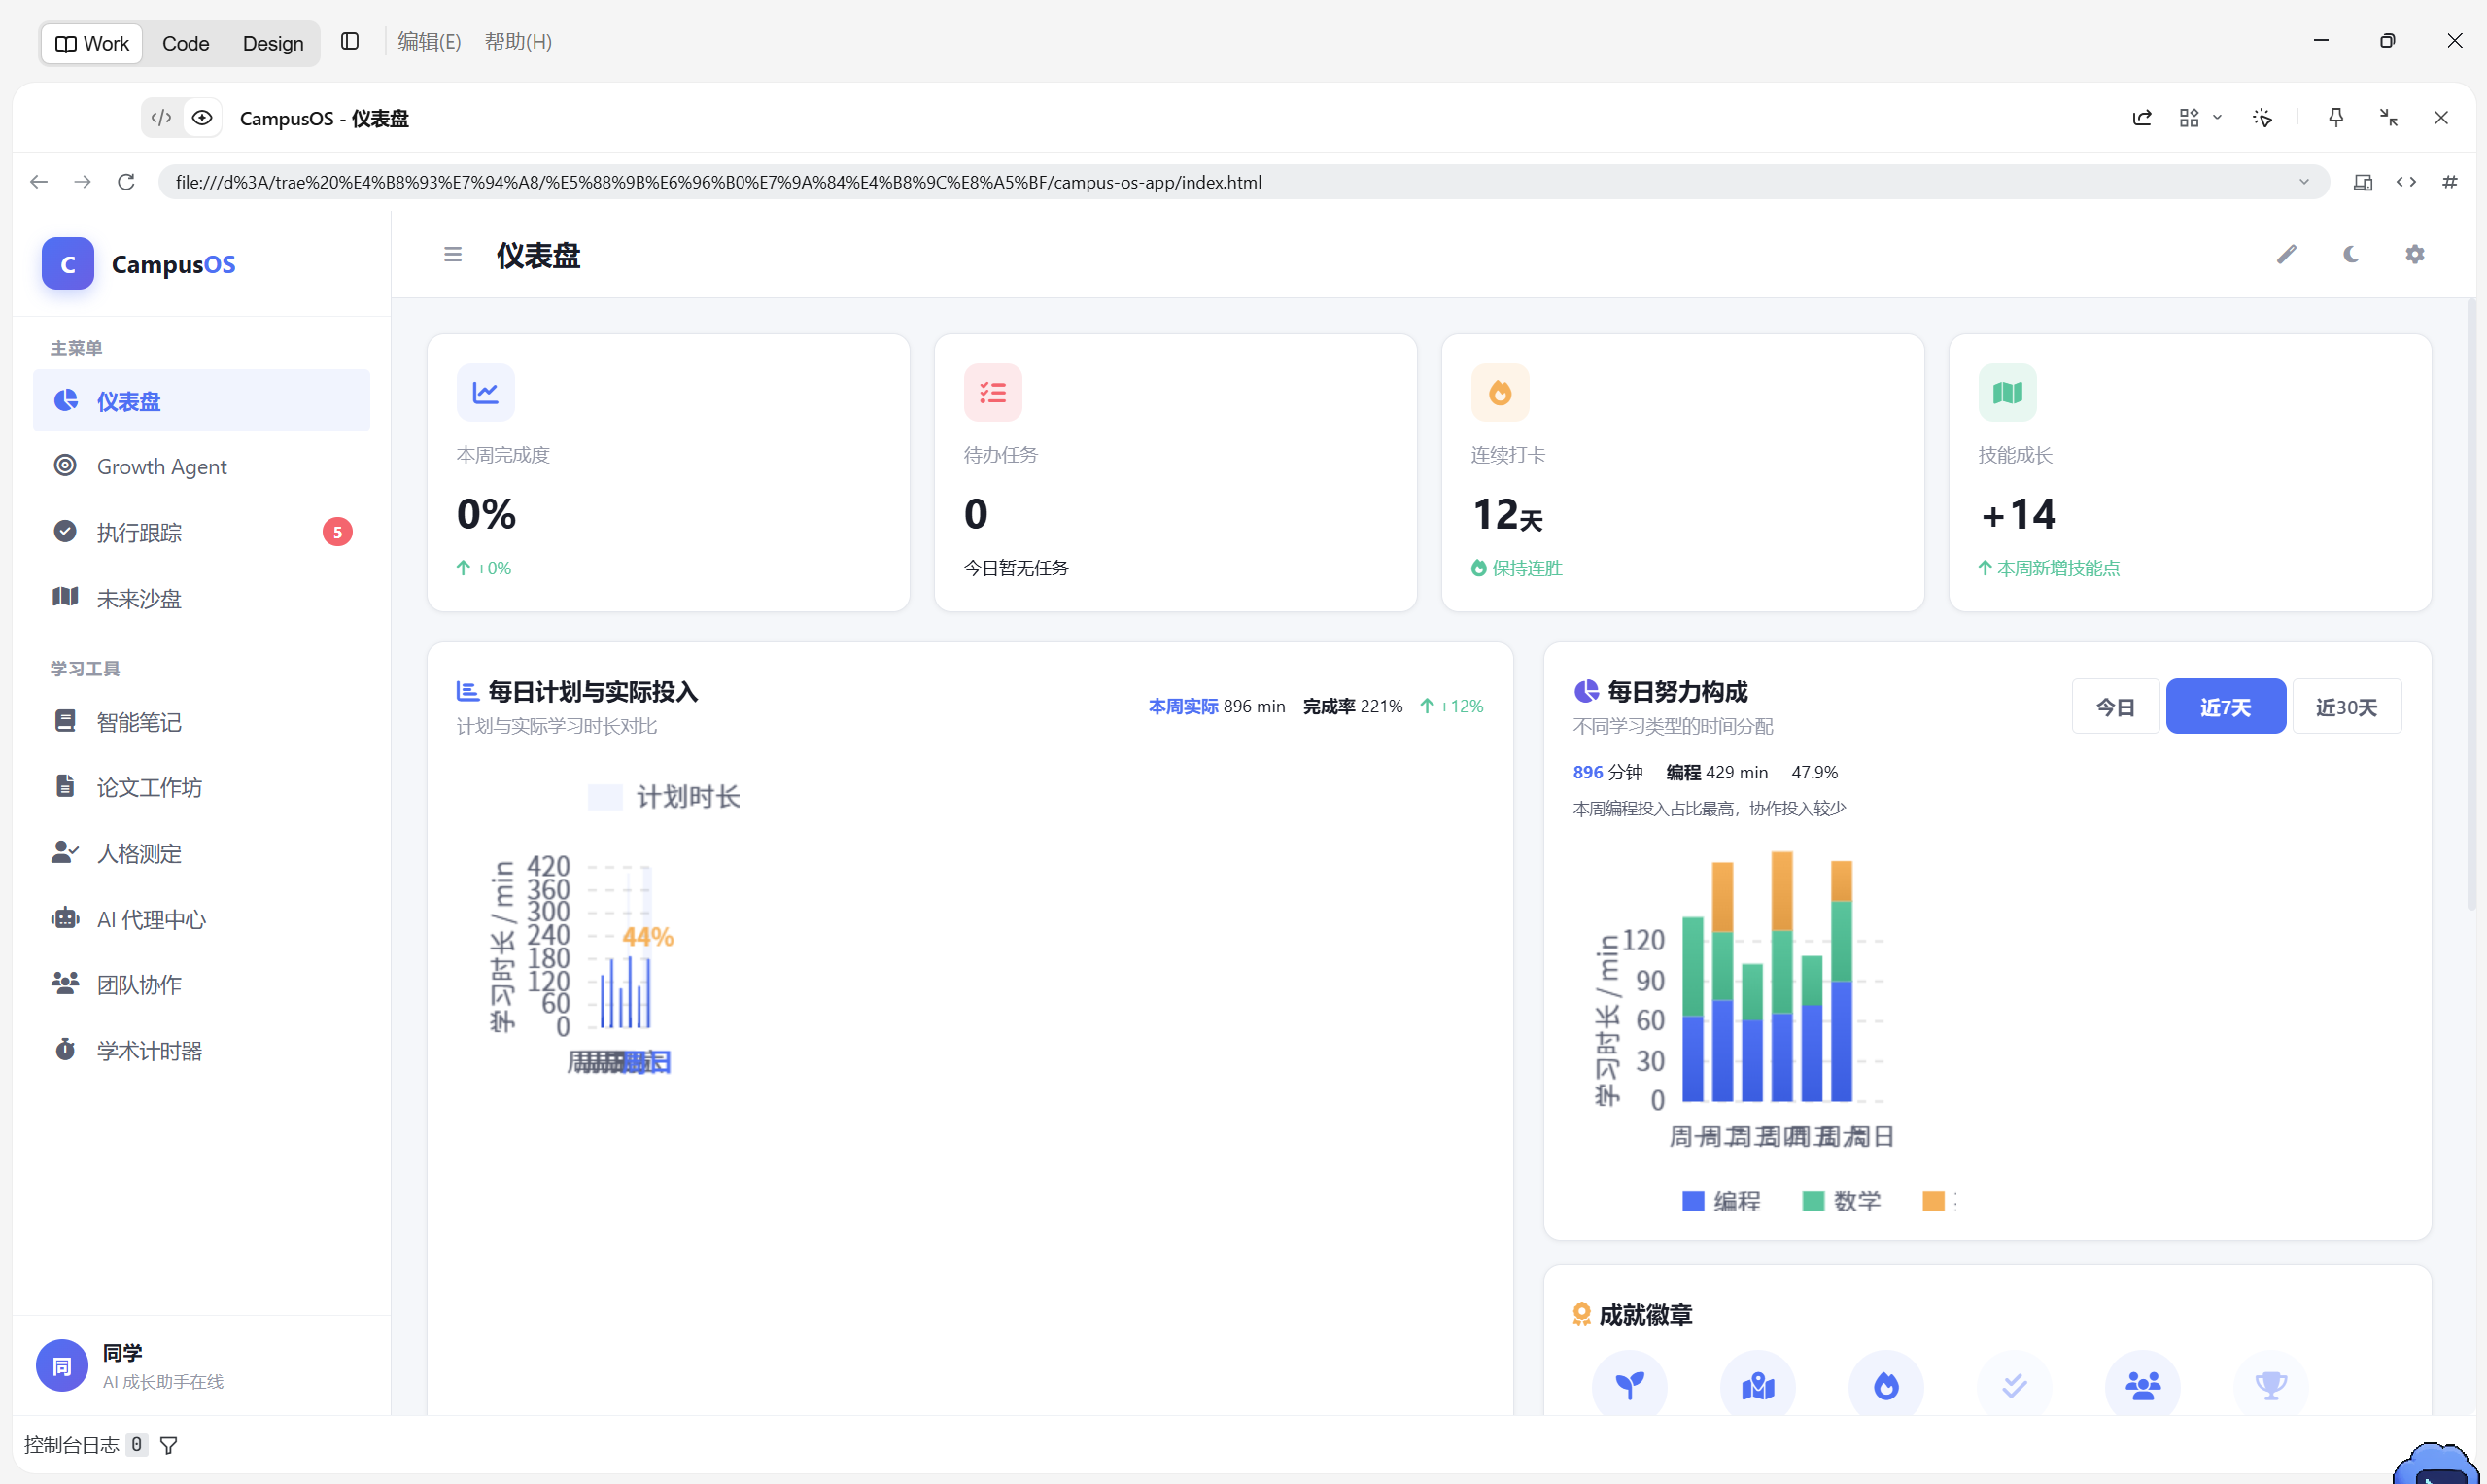Switch to preview eye view

[x=202, y=118]
